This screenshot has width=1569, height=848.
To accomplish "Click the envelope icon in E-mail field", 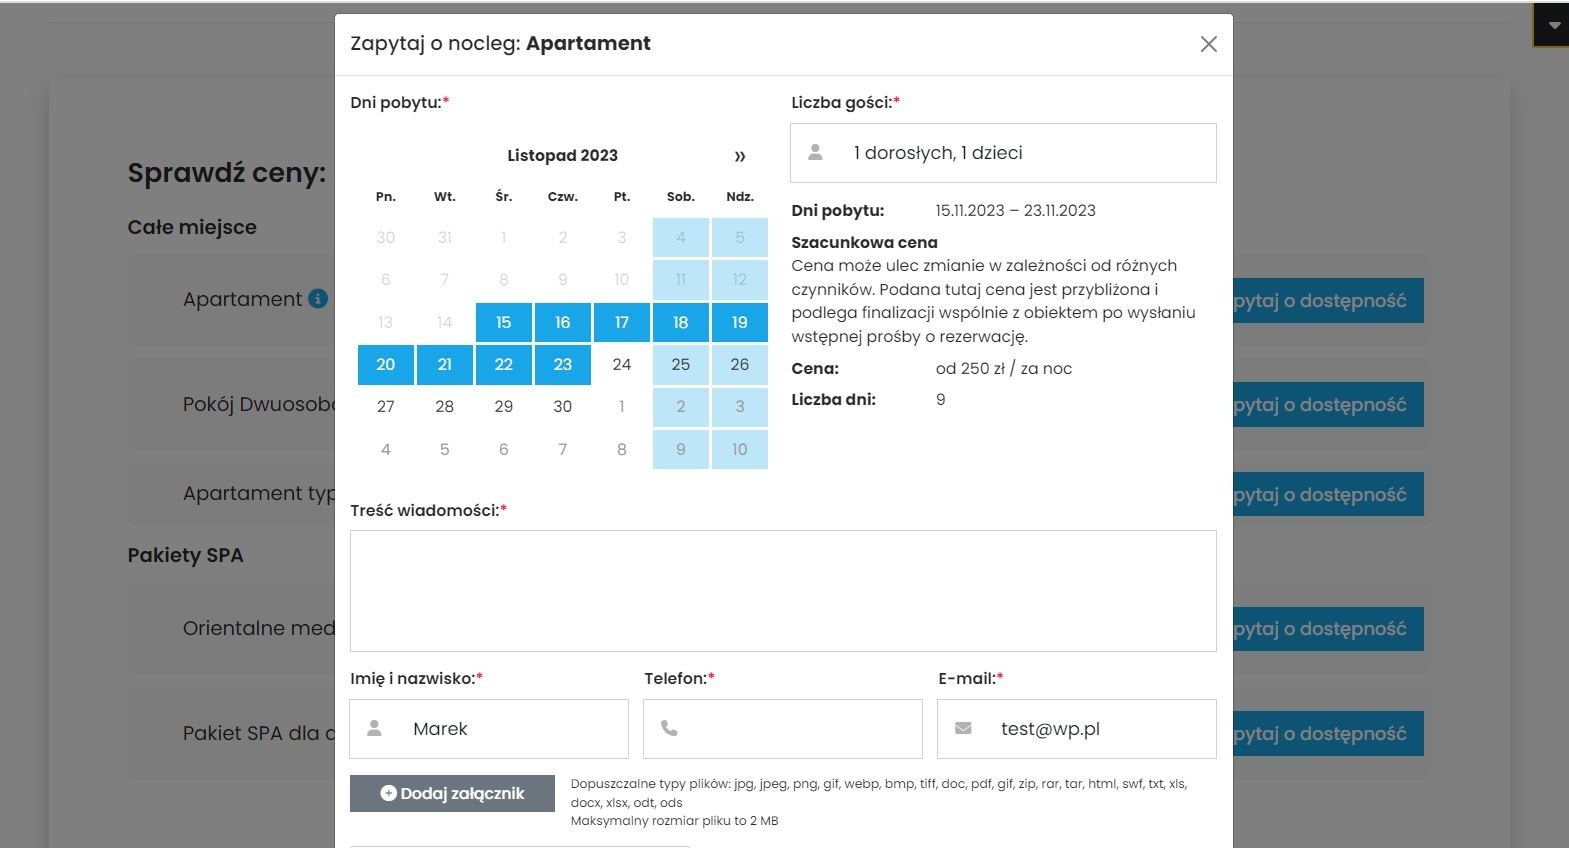I will 963,729.
